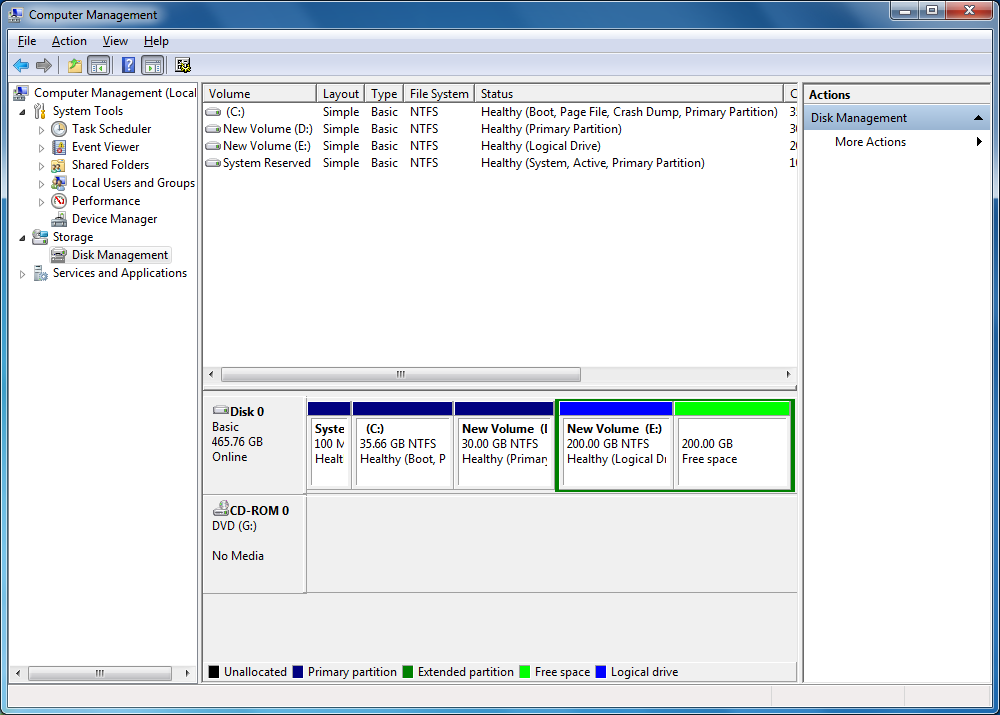Click the System Tools wrench icon
Image resolution: width=1000 pixels, height=715 pixels.
pyautogui.click(x=40, y=111)
